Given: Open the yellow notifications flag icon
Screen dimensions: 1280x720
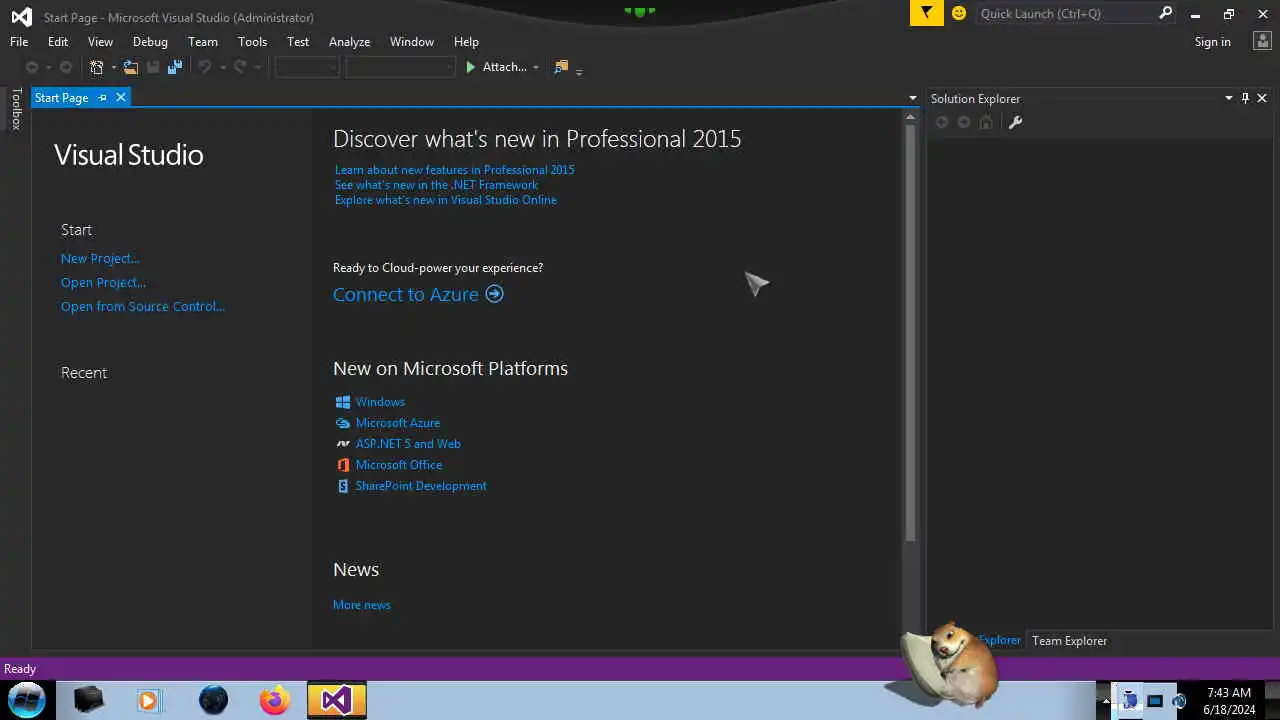Looking at the screenshot, I should click(927, 13).
